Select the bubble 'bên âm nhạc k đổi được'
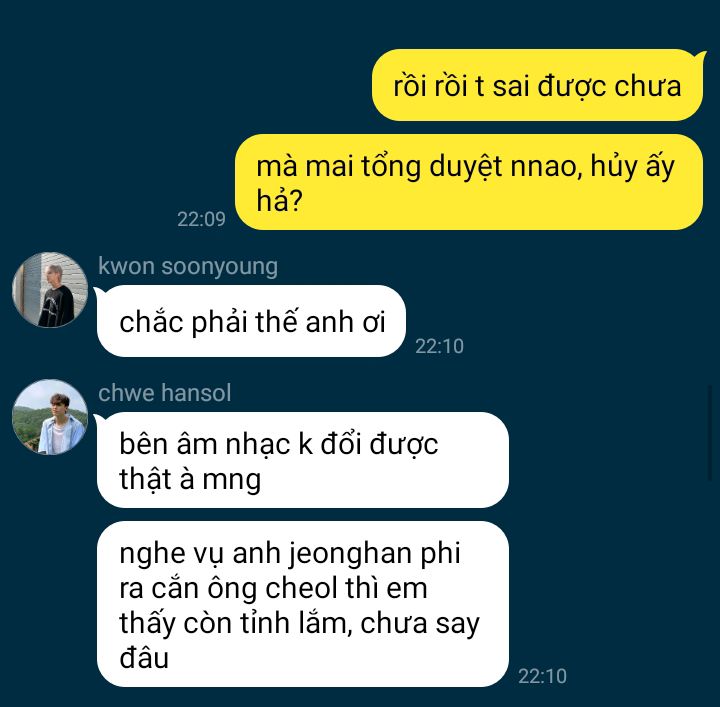 pyautogui.click(x=303, y=460)
